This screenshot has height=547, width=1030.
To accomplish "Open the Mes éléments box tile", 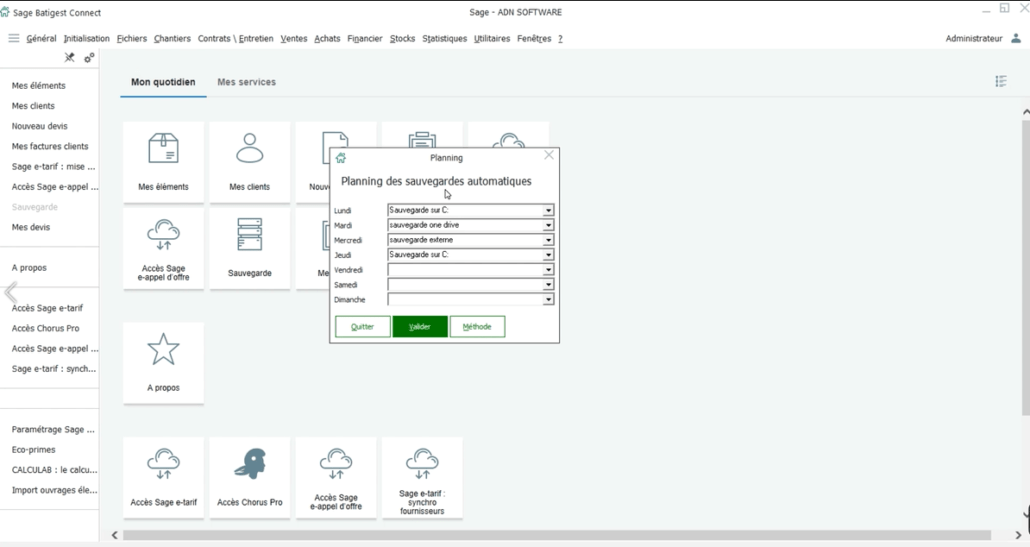I will tap(164, 162).
